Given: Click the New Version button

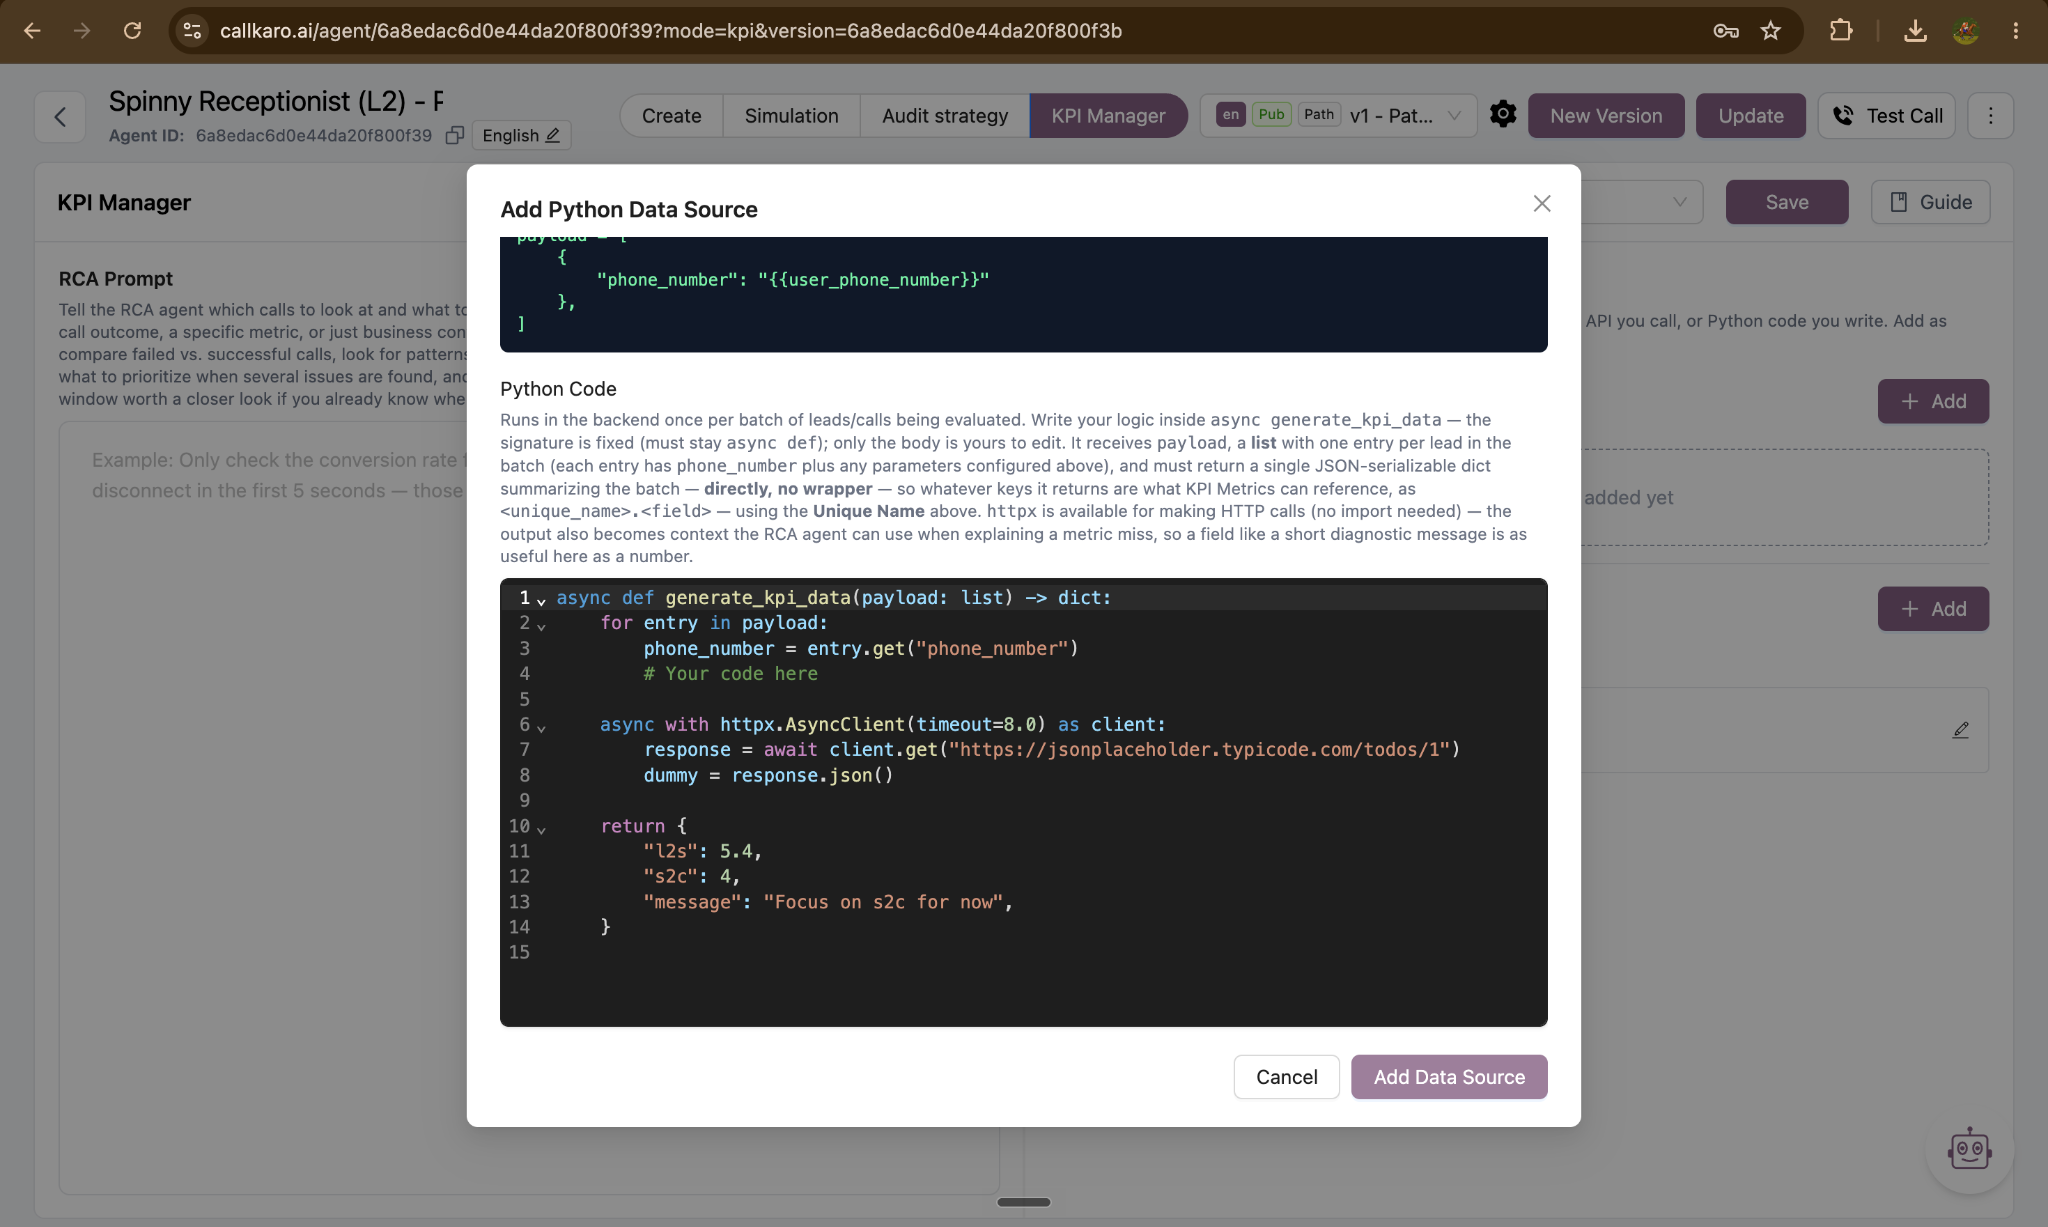Looking at the screenshot, I should click(1606, 116).
